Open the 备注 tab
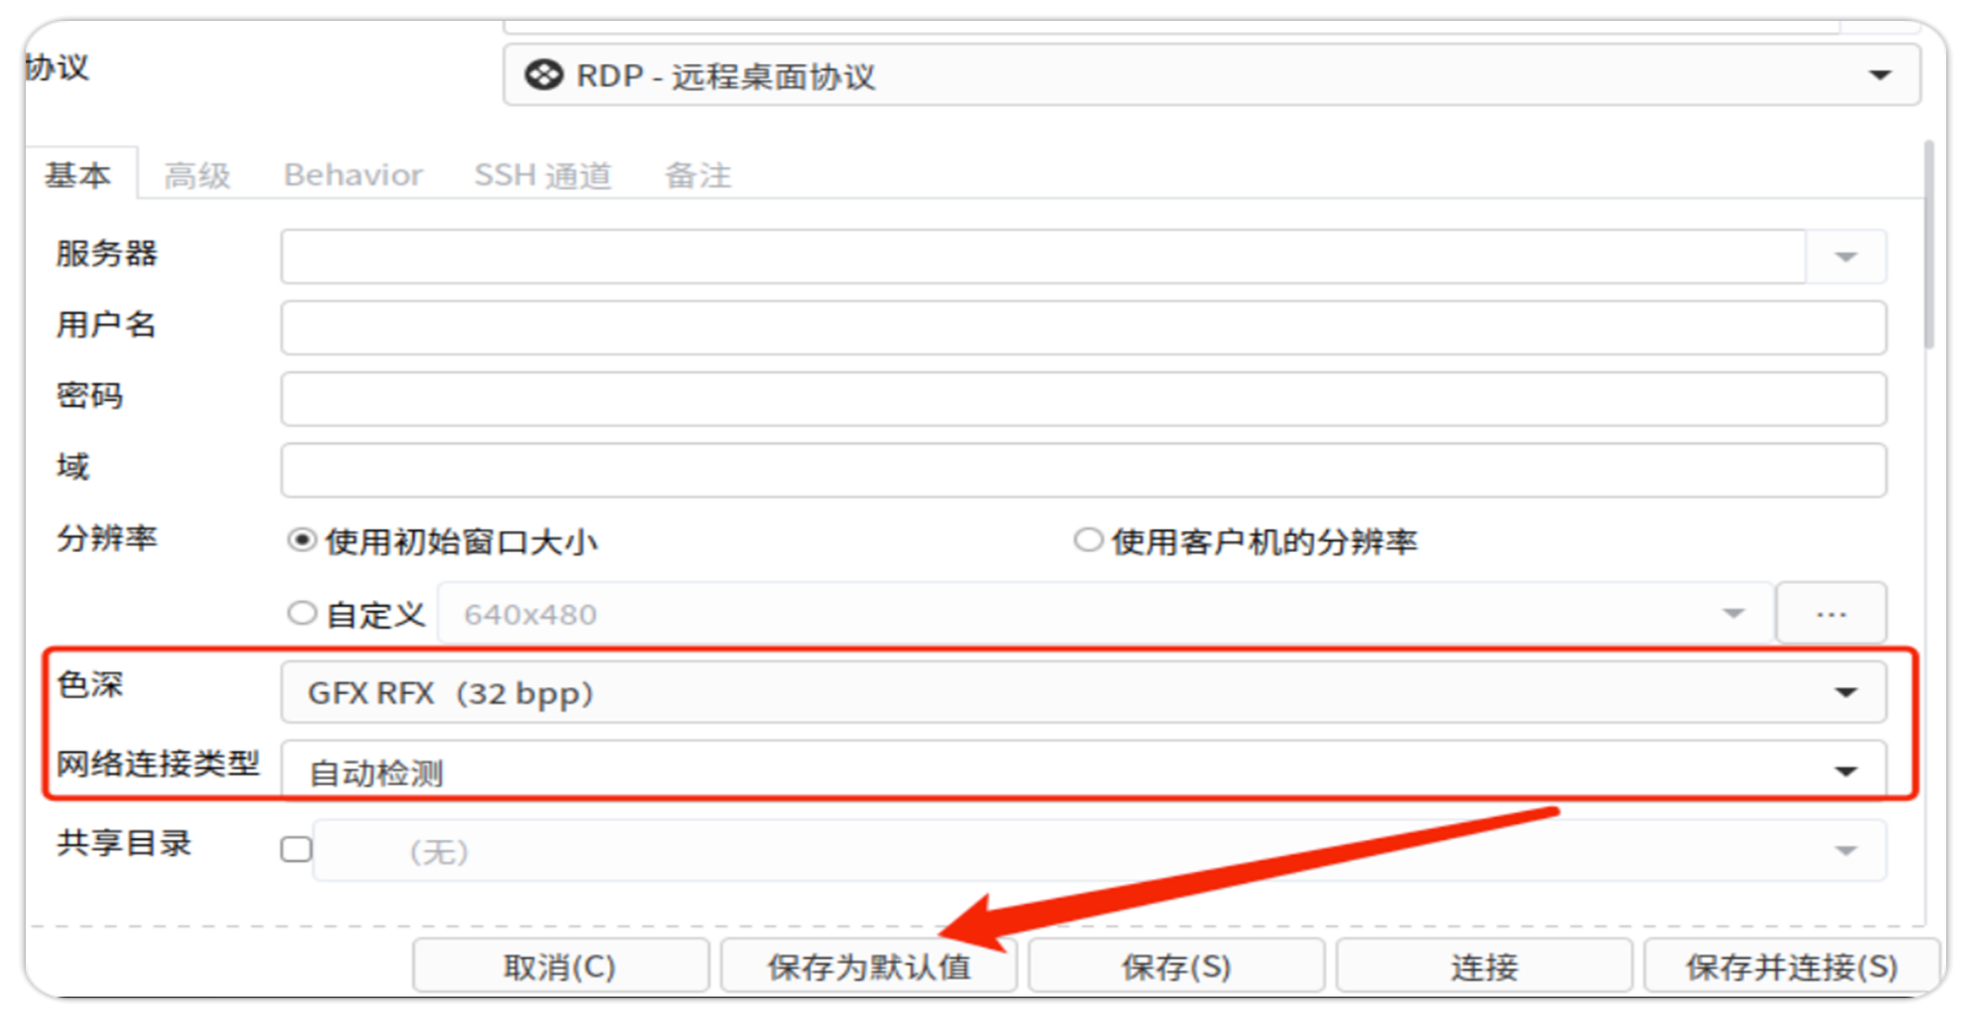1972x1012 pixels. pos(698,176)
